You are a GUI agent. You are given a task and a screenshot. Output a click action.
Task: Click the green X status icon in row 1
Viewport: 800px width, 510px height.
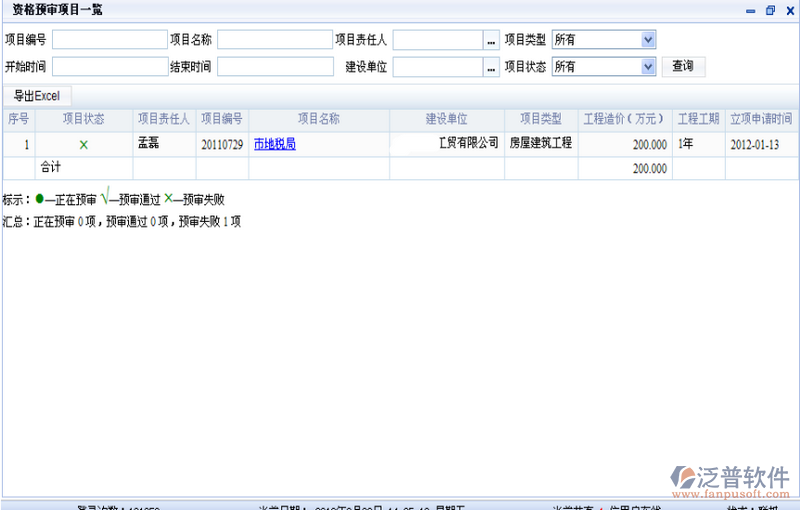[84, 145]
